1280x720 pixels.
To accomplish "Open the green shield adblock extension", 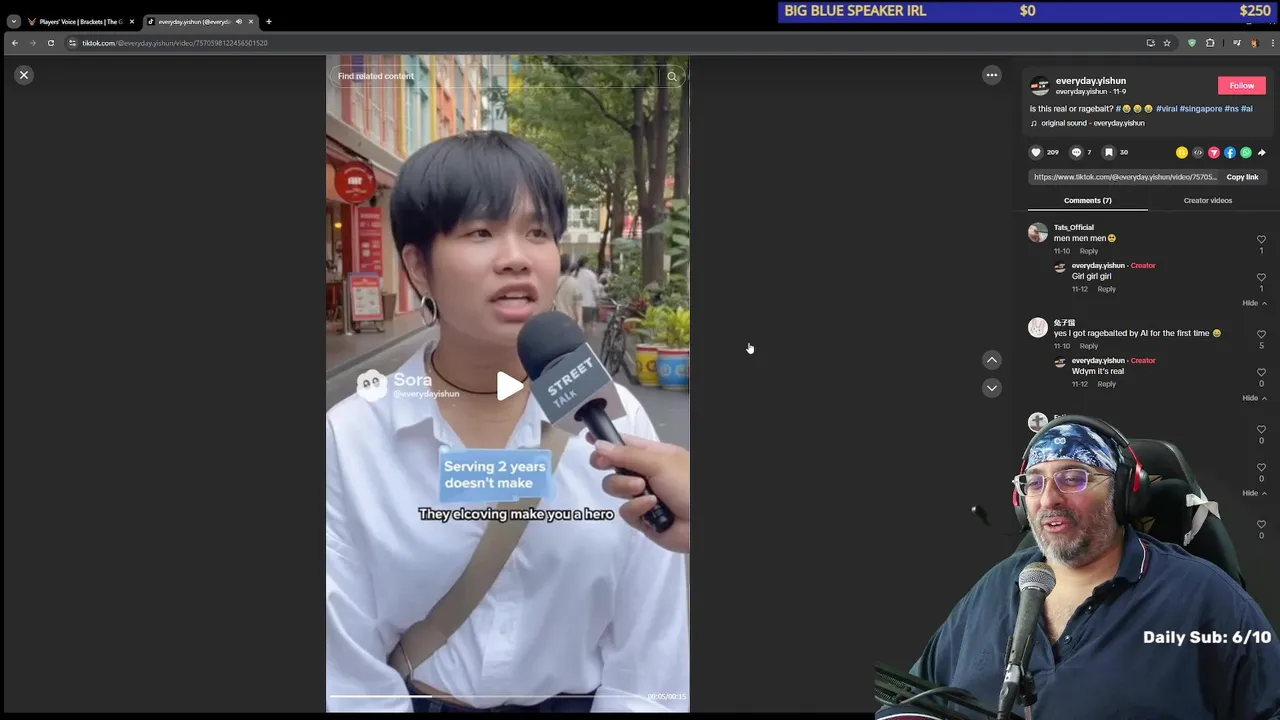I will (1191, 43).
